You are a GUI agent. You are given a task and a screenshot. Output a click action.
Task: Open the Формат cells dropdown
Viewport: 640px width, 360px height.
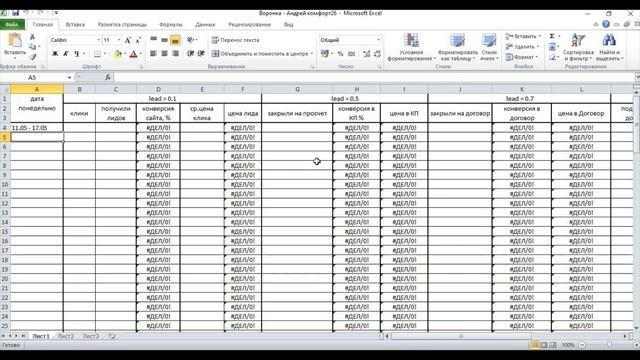522,57
